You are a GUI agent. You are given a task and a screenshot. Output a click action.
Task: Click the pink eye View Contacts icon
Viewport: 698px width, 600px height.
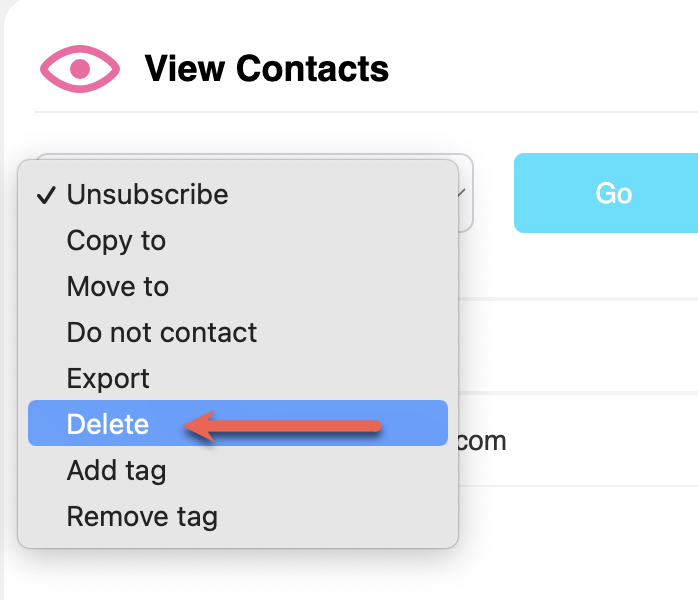point(80,69)
